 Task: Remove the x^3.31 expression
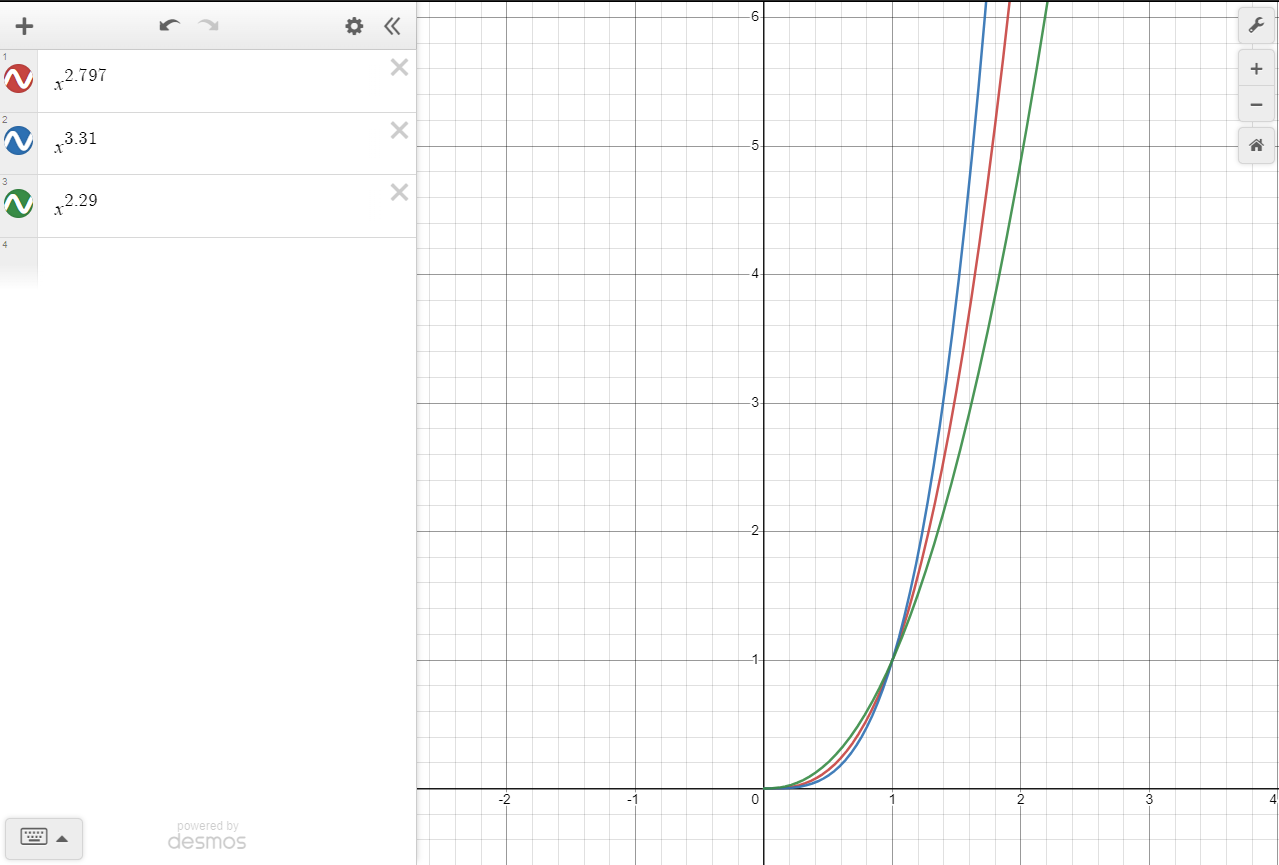pyautogui.click(x=399, y=129)
